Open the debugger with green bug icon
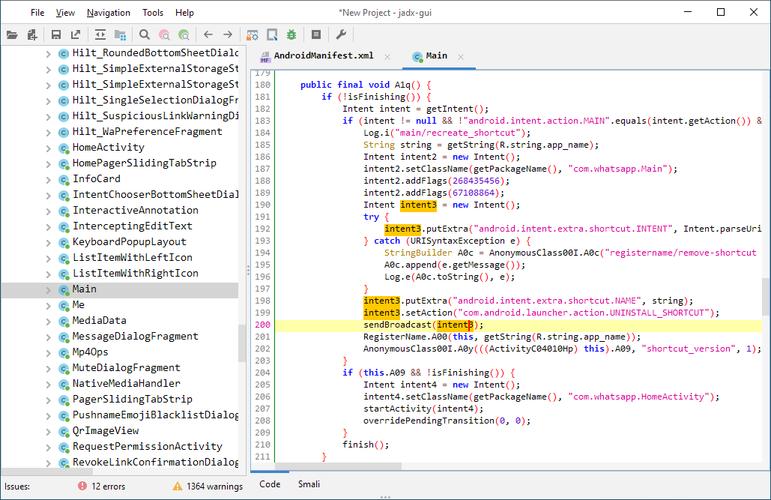This screenshot has width=771, height=500. tap(290, 35)
